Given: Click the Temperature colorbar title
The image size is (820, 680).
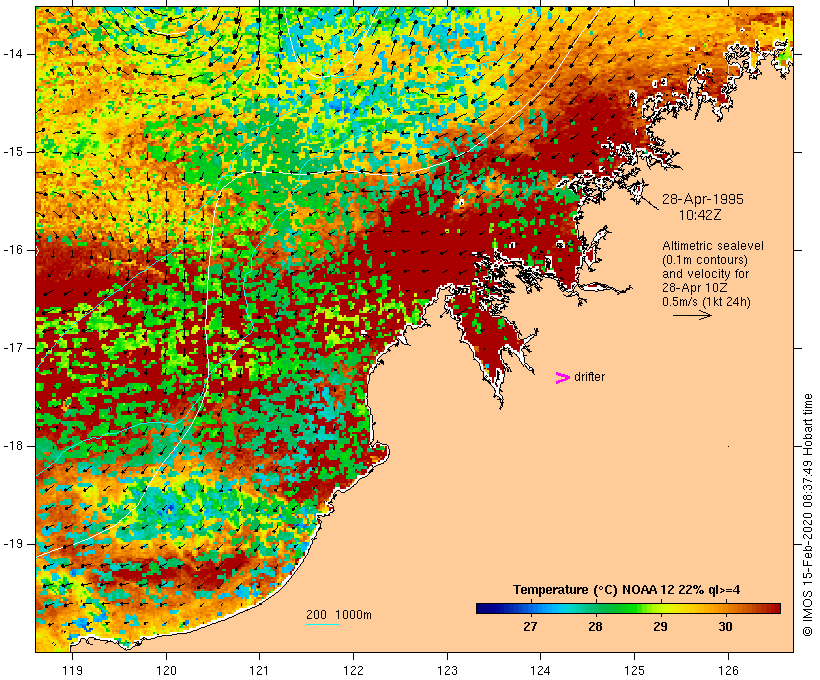Looking at the screenshot, I should point(626,590).
